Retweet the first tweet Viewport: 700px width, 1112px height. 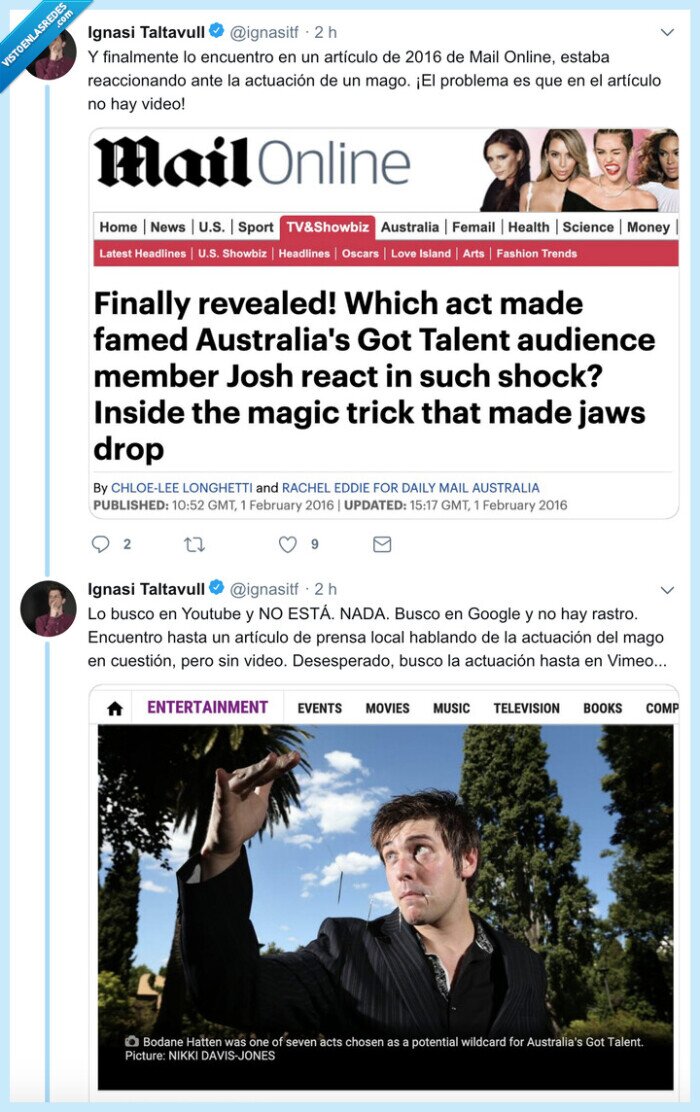coord(194,545)
